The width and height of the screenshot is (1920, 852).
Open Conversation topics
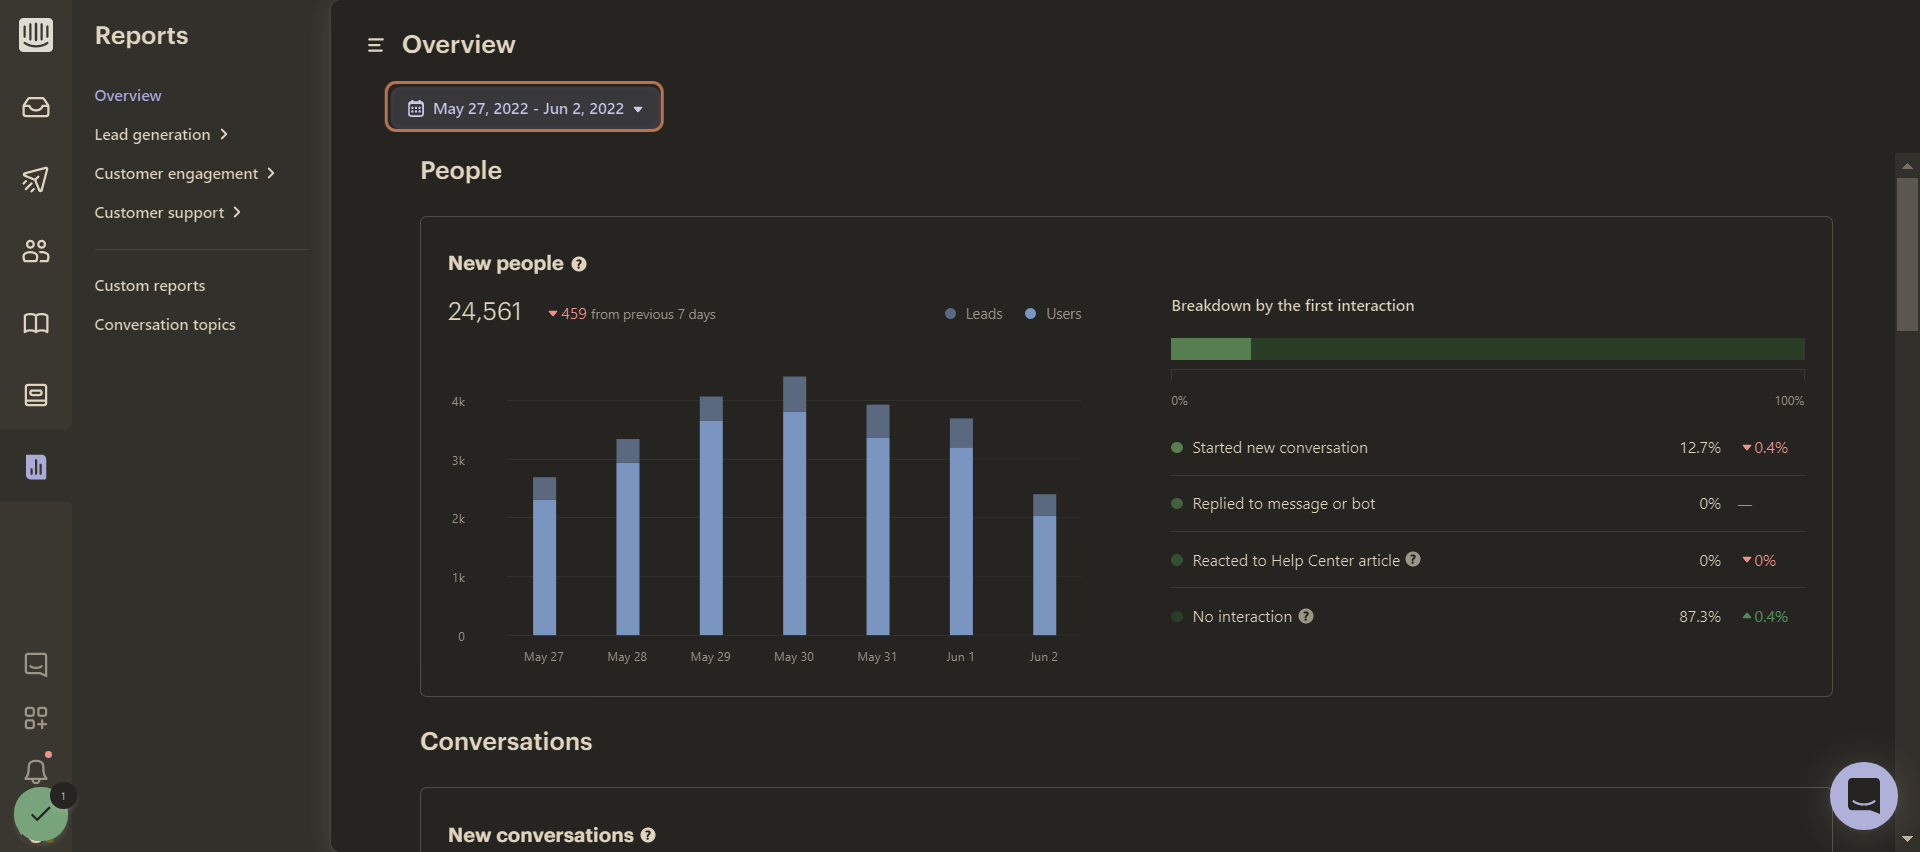click(165, 324)
